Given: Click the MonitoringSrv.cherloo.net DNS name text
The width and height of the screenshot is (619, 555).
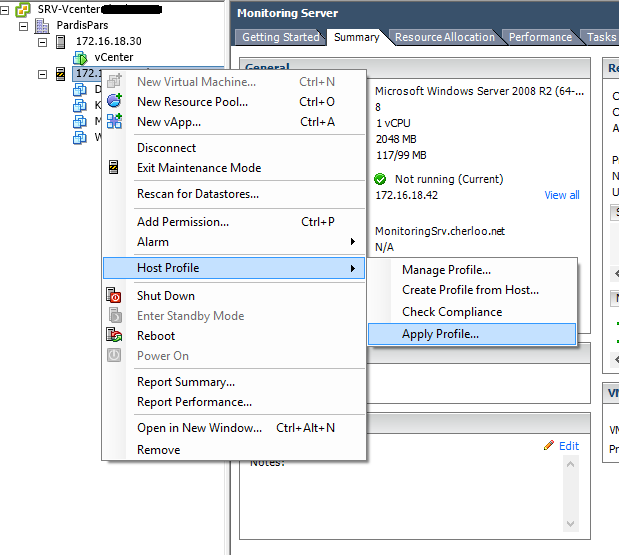Looking at the screenshot, I should coord(440,231).
